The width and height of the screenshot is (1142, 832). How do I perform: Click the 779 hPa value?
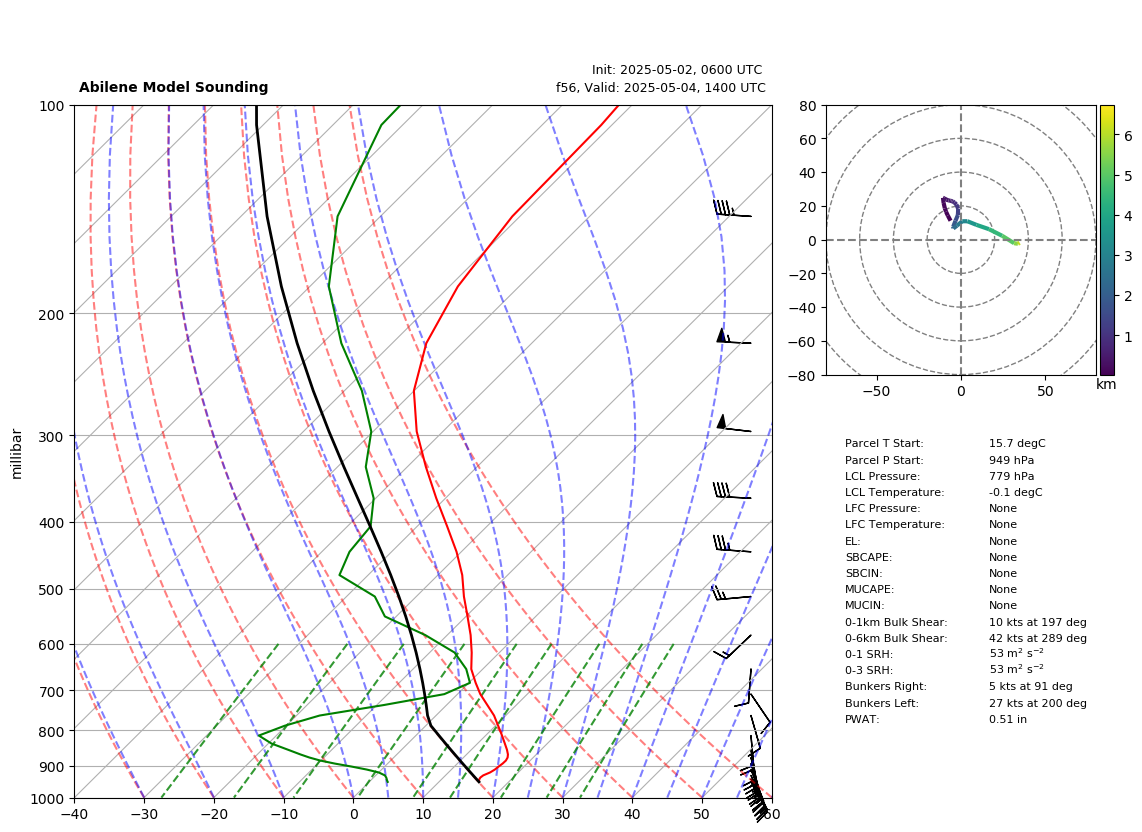coord(1012,476)
